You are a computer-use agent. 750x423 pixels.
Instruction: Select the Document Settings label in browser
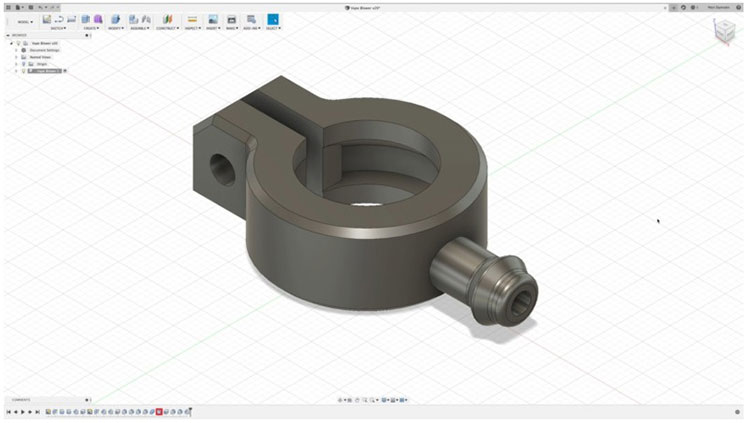click(44, 50)
